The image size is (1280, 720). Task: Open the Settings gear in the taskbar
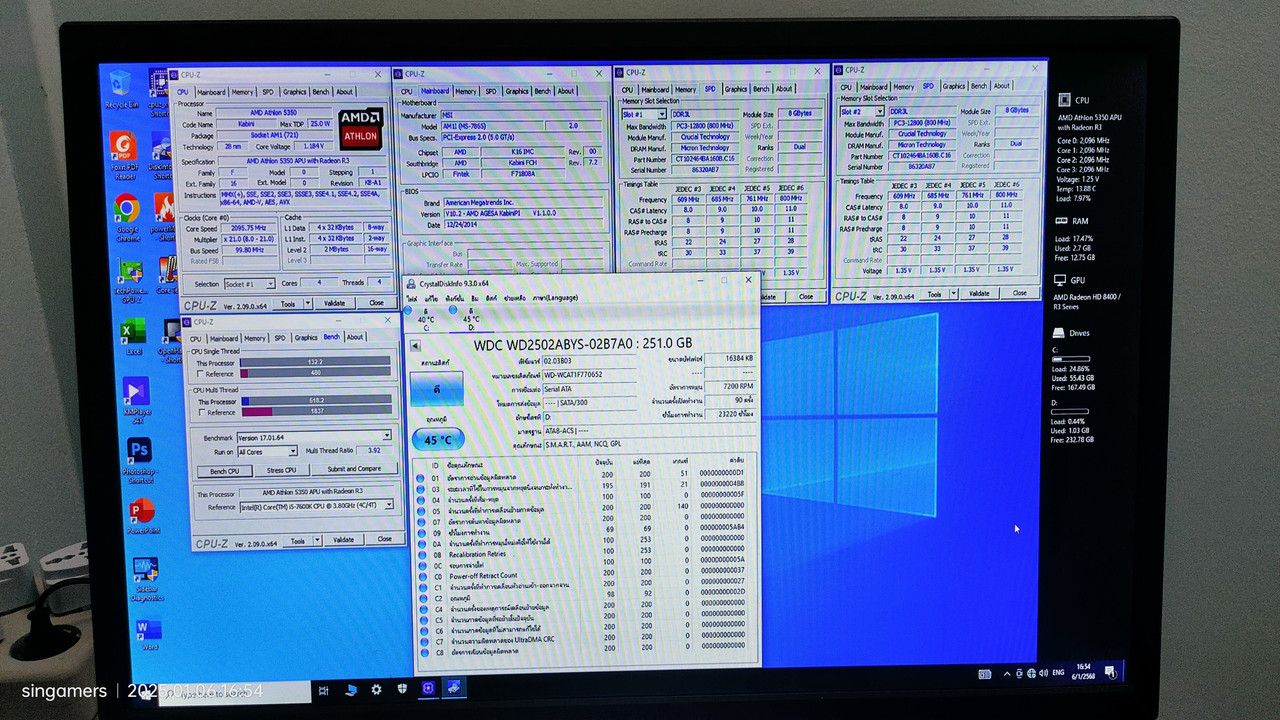click(376, 689)
